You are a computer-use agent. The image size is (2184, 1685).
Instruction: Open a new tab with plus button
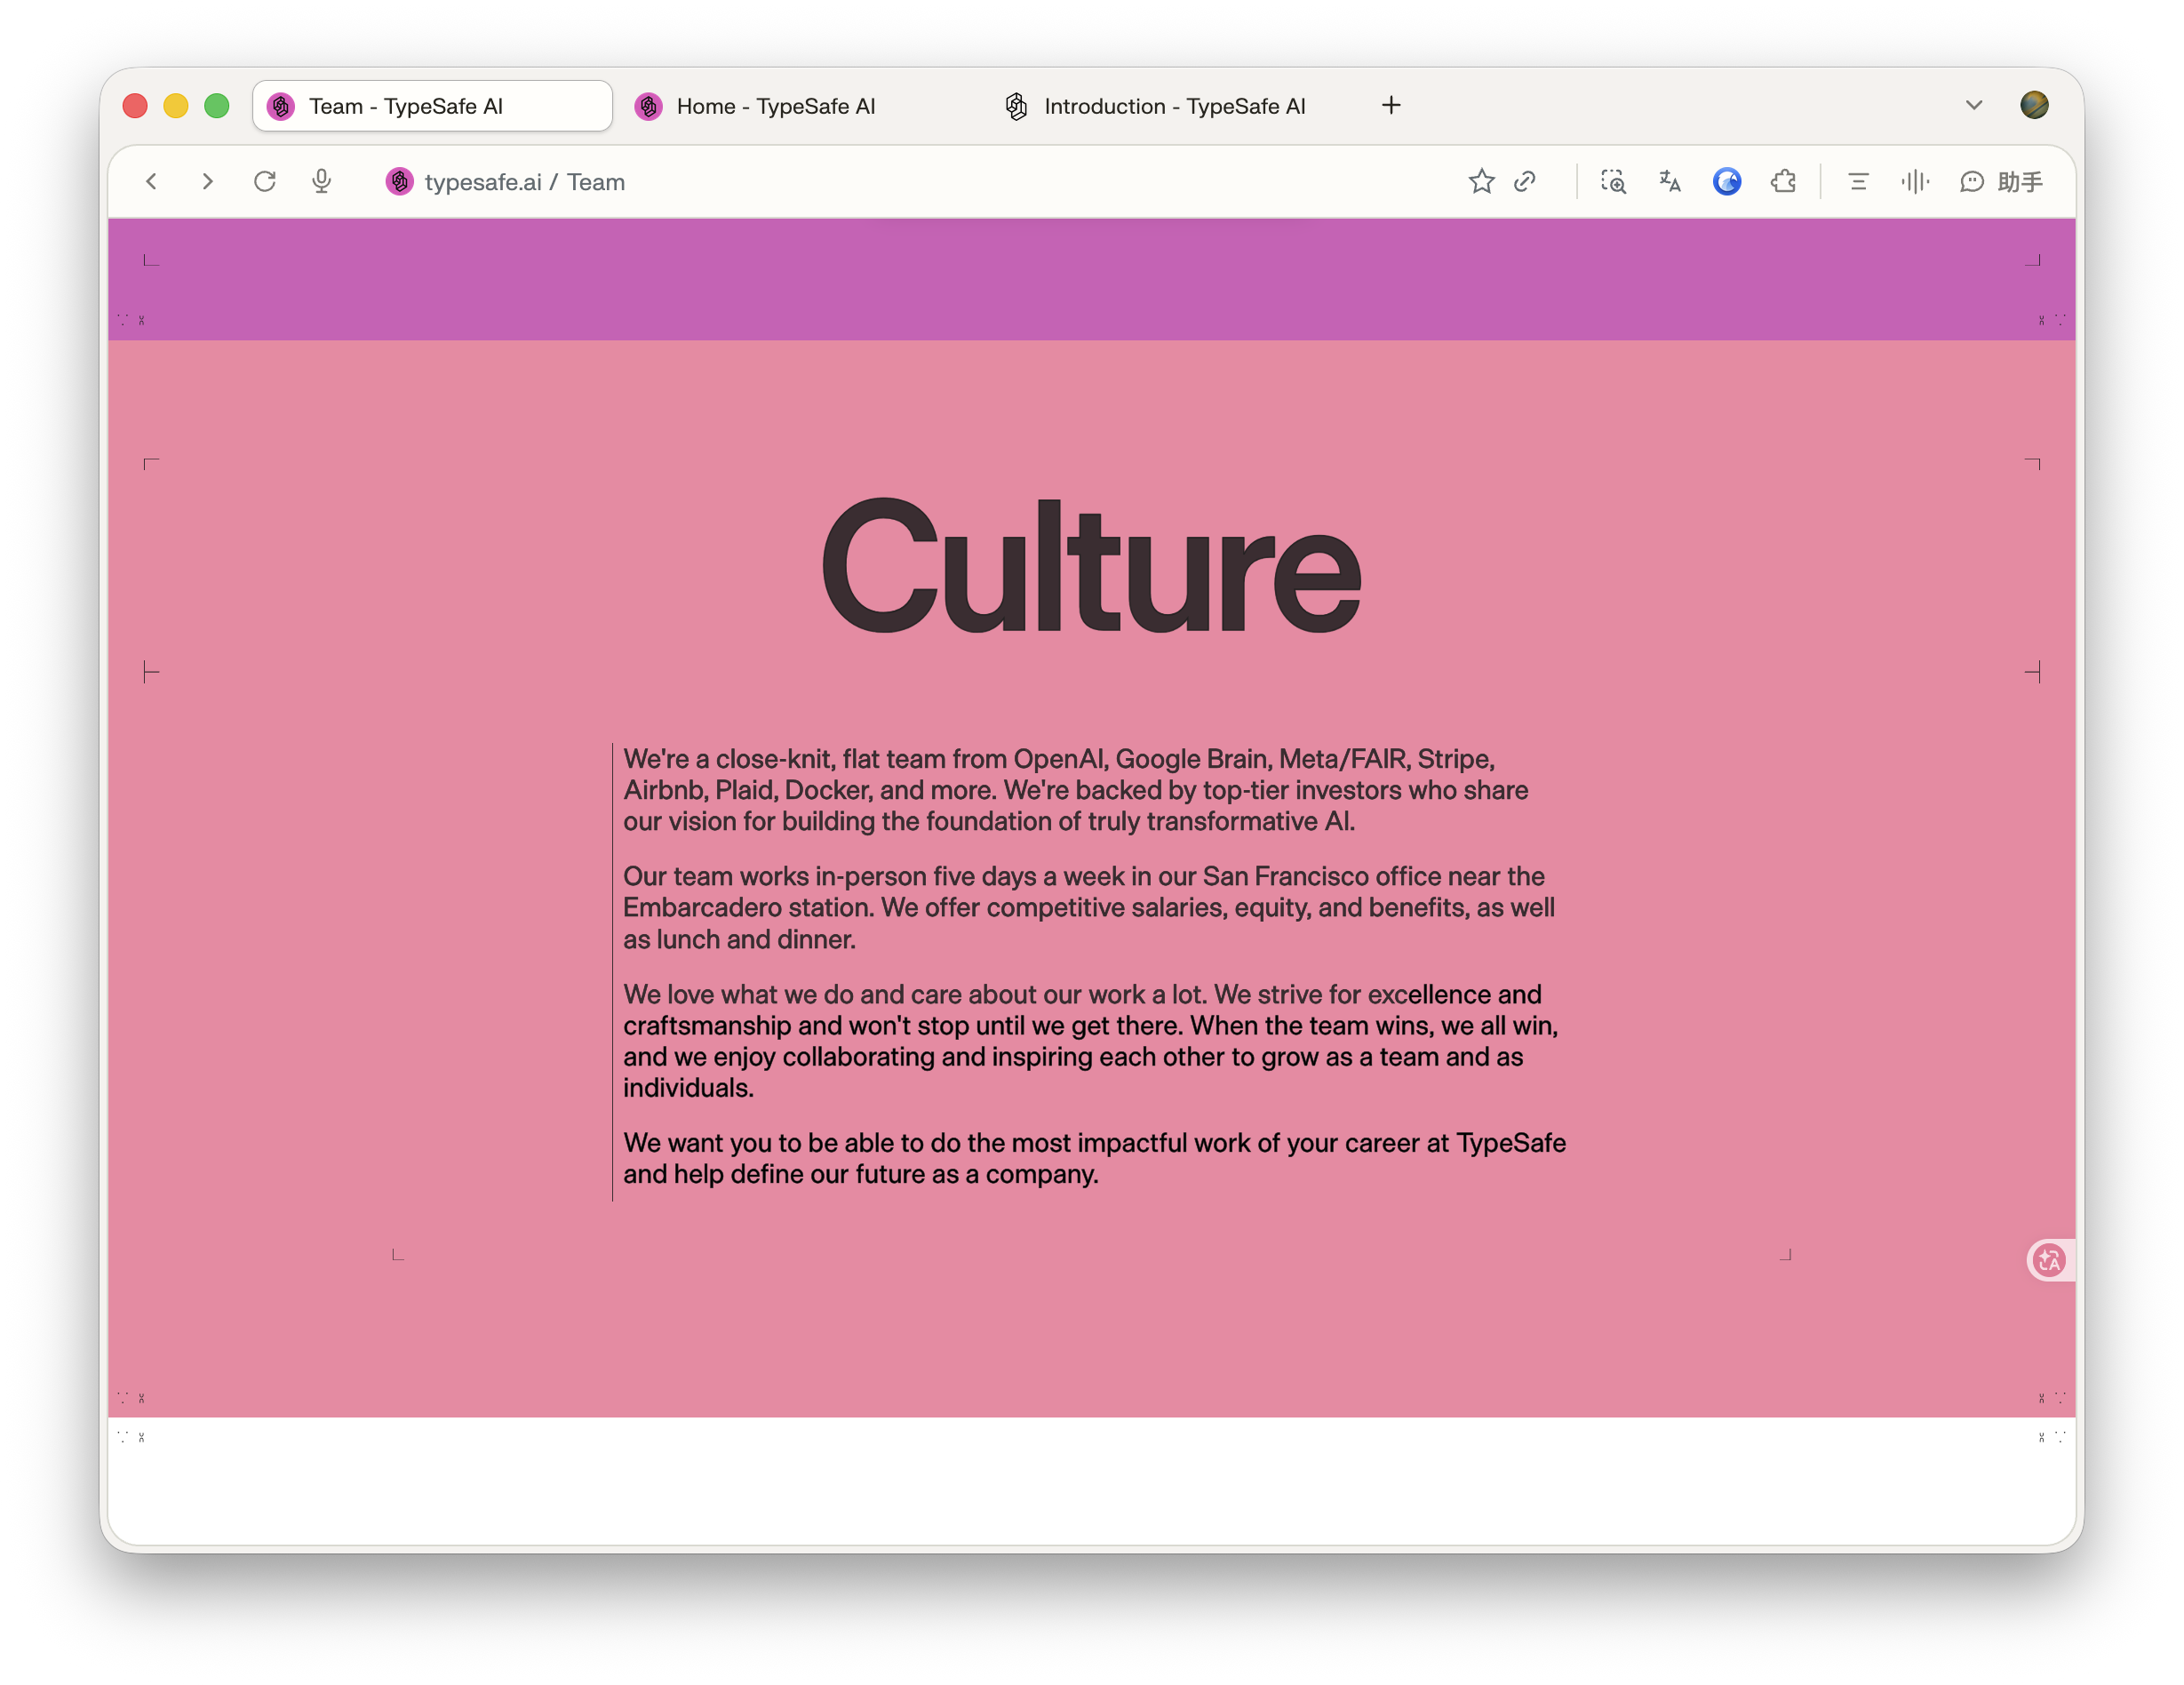pyautogui.click(x=1391, y=105)
